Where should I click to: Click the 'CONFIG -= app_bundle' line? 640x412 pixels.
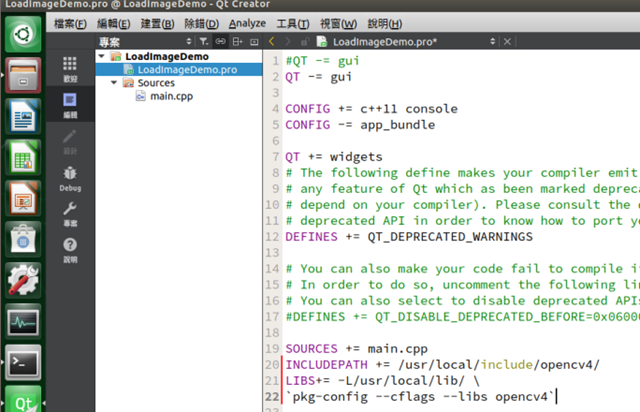pos(360,125)
